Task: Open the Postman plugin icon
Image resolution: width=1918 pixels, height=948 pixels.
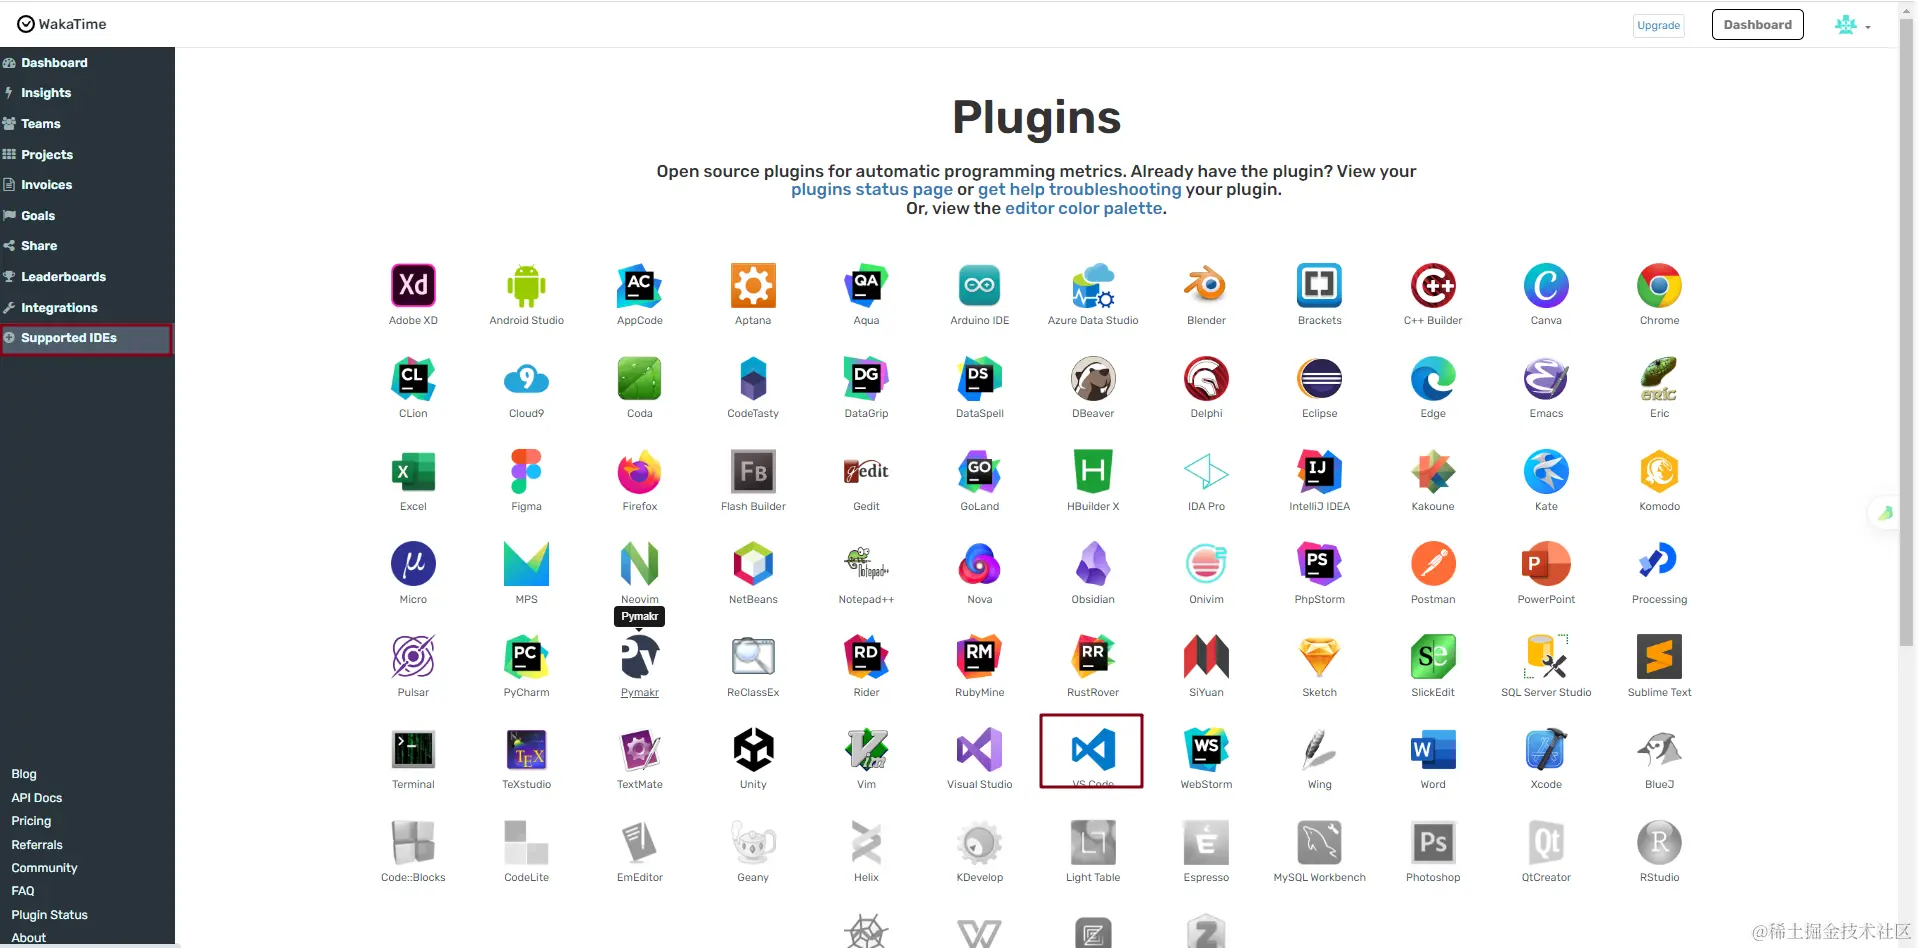Action: (1433, 565)
